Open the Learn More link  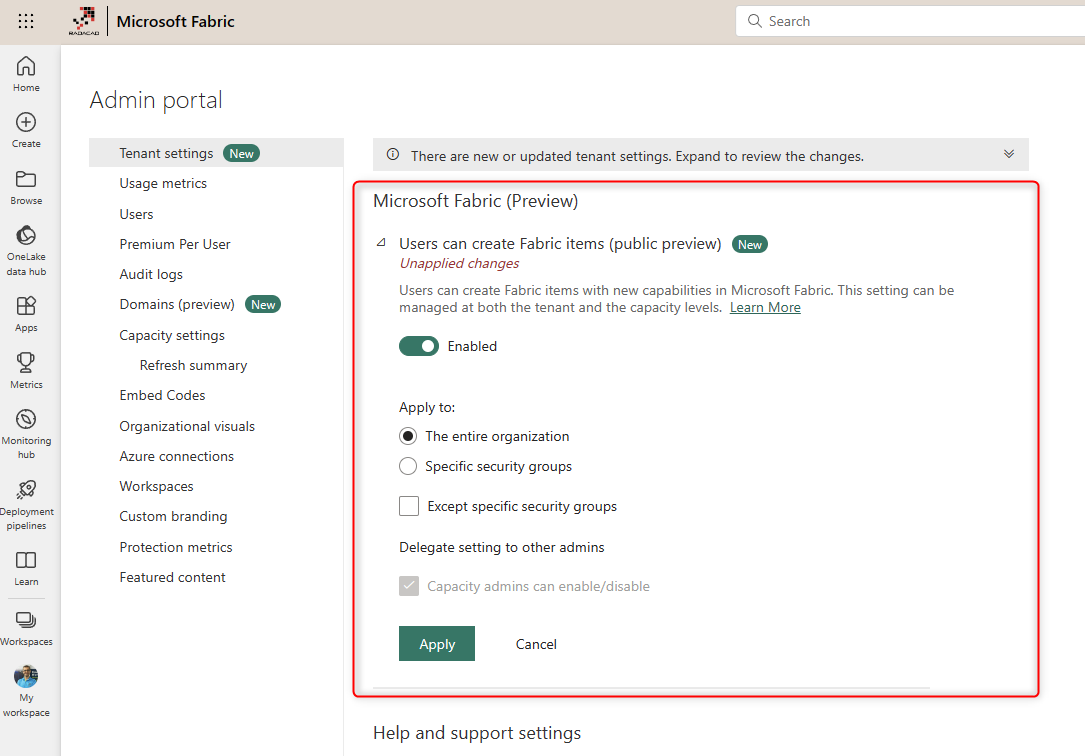(765, 307)
